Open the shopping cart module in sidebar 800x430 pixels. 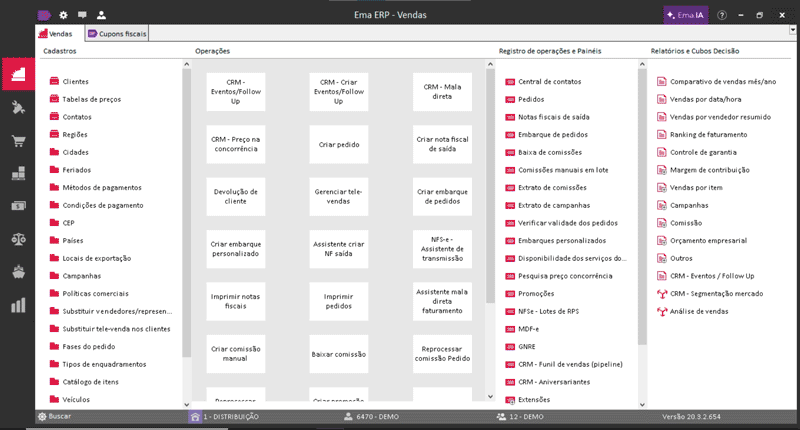click(18, 141)
